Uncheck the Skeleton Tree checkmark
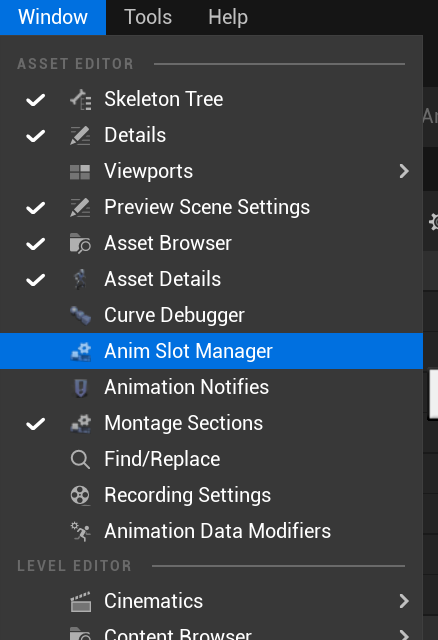Viewport: 438px width, 640px height. 36,100
